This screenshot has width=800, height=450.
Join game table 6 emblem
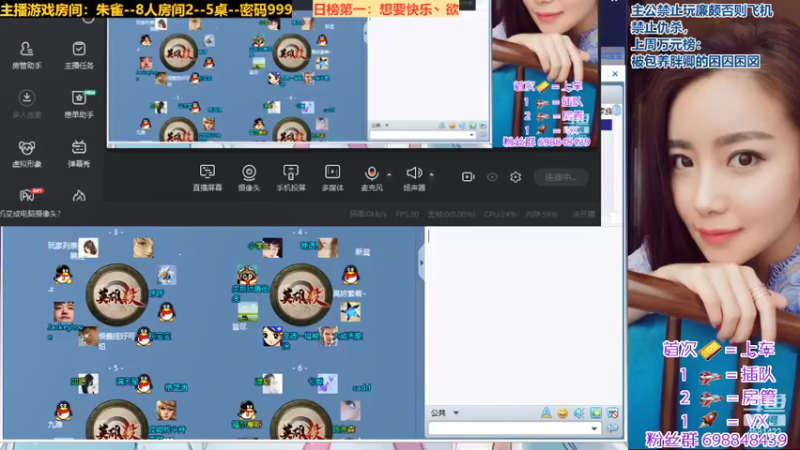point(301,421)
